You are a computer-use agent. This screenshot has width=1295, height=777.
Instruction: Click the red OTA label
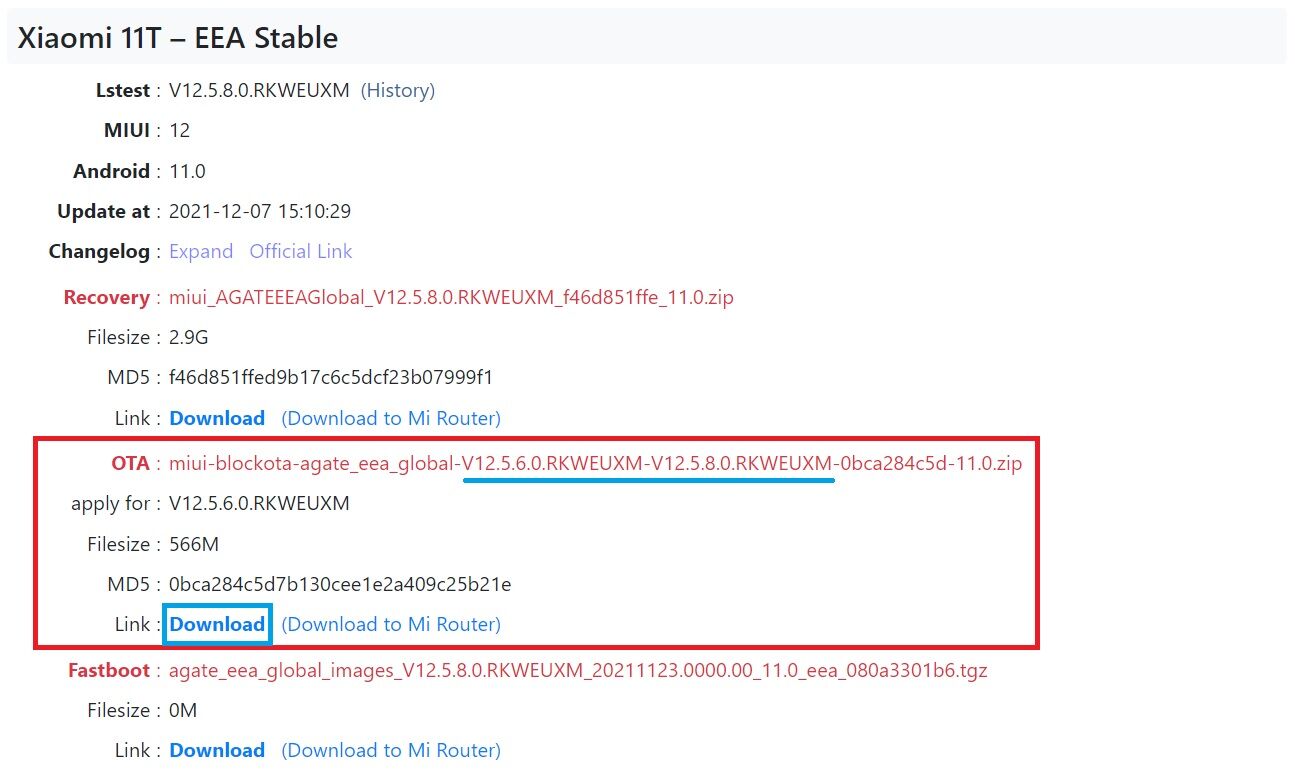pos(130,463)
